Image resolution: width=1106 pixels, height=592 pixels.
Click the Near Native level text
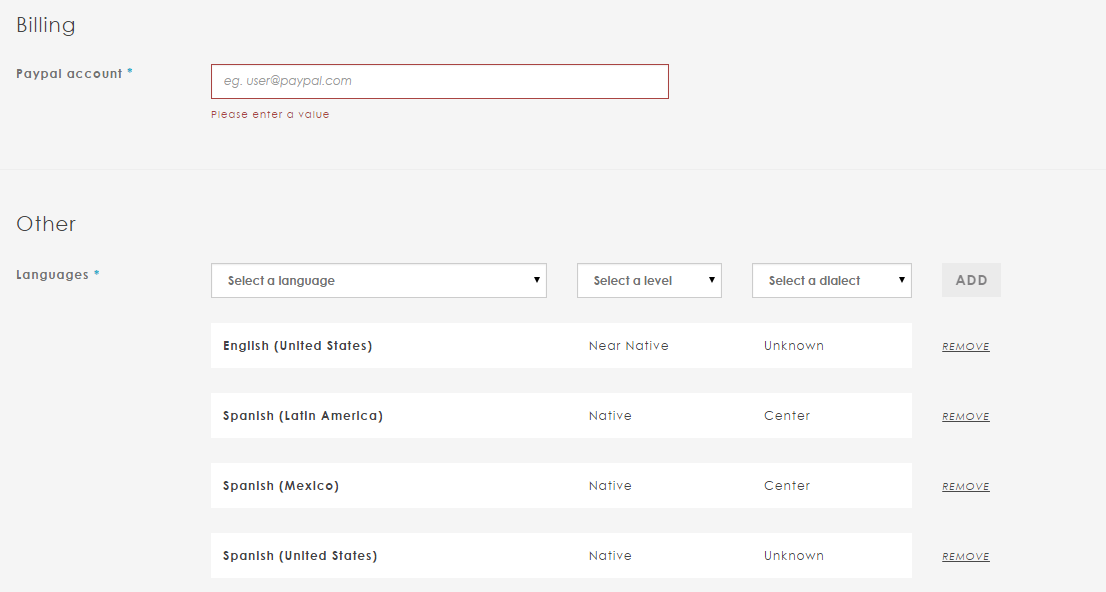tap(628, 346)
